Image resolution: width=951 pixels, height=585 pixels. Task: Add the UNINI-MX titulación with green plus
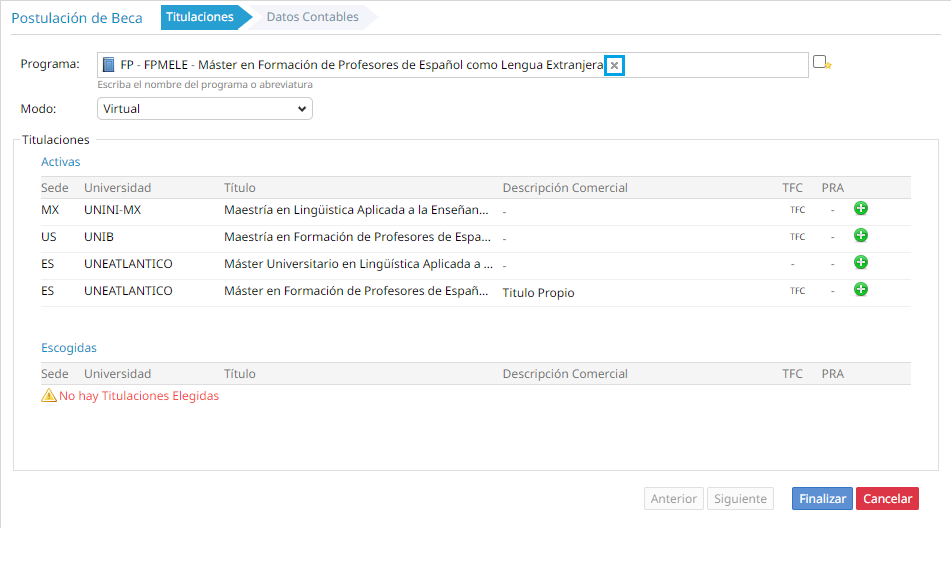(860, 209)
